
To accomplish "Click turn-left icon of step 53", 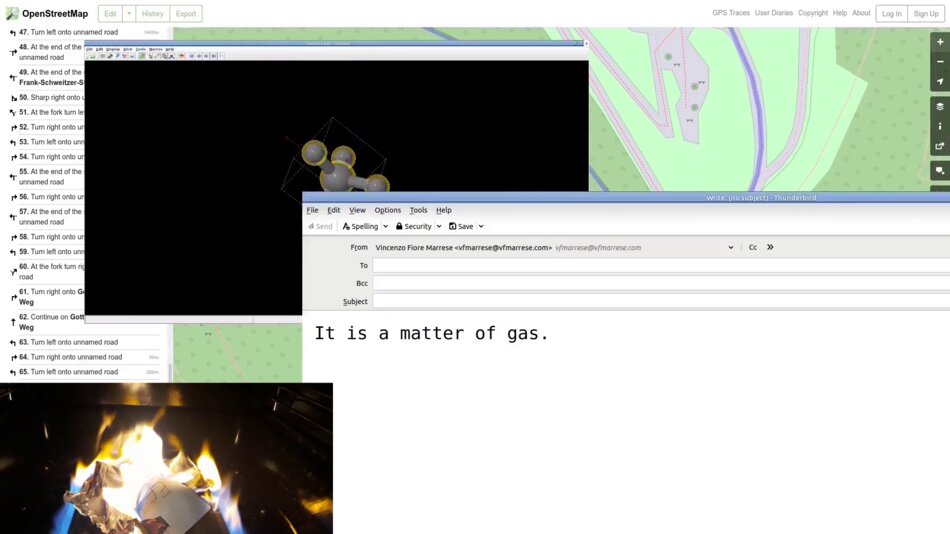I will (13, 142).
